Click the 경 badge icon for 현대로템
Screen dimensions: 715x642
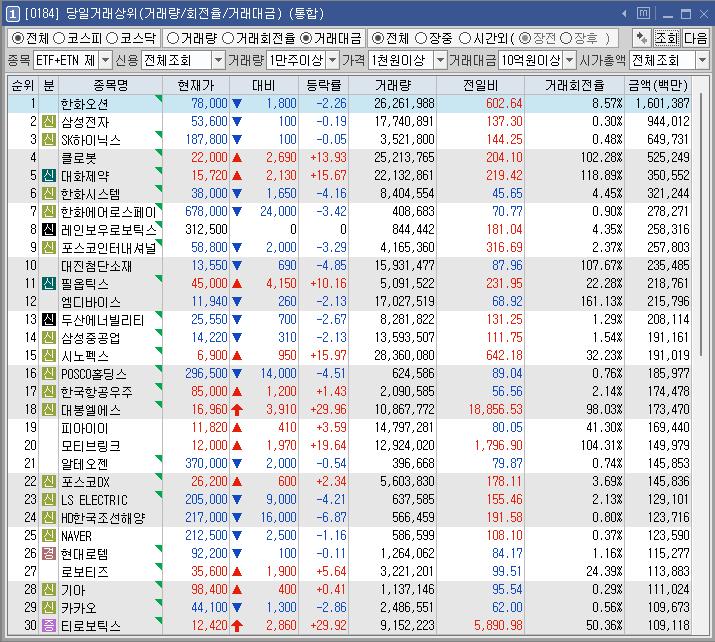pyautogui.click(x=49, y=554)
